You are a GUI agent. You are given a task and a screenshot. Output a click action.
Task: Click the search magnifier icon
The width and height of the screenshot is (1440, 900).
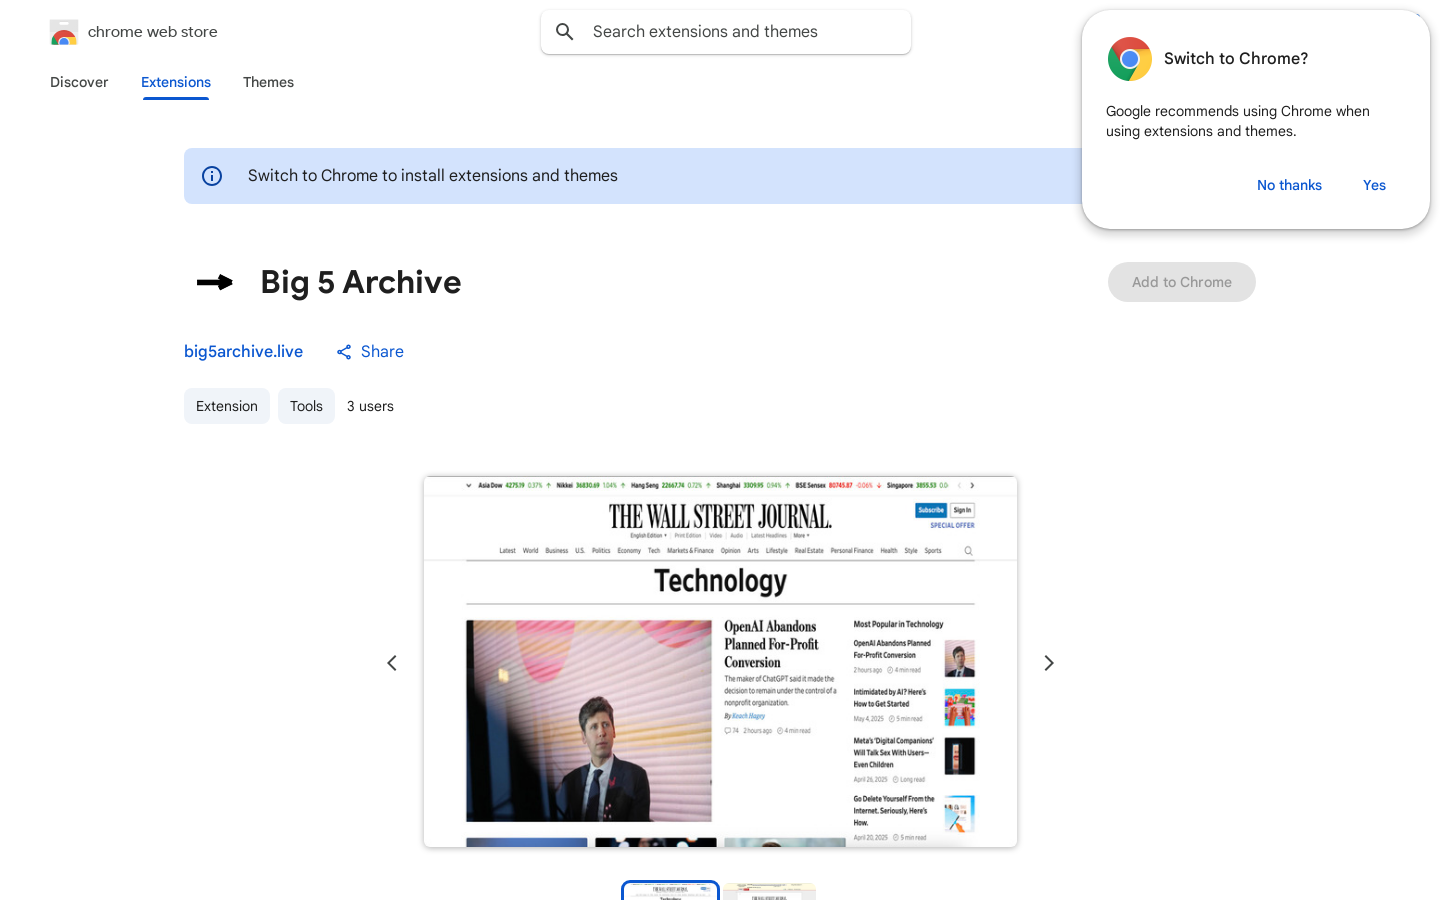[565, 32]
